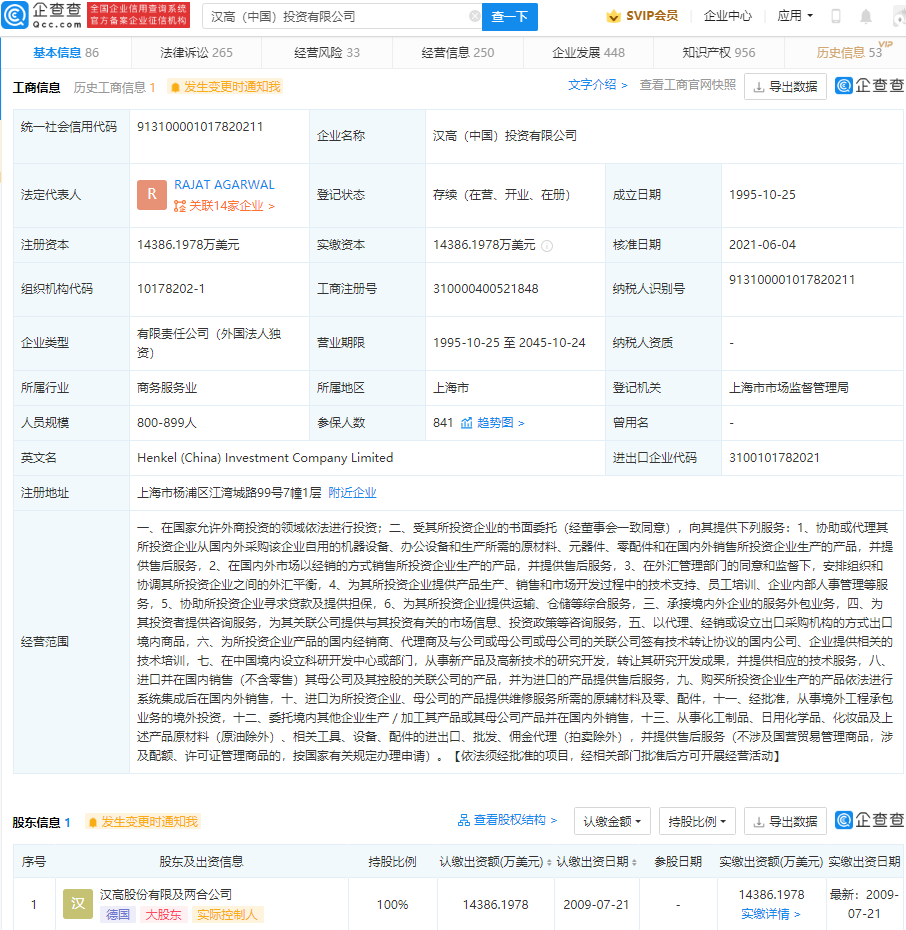Expand 持股比例 dropdown
This screenshot has height=930, width=906.
coord(697,821)
